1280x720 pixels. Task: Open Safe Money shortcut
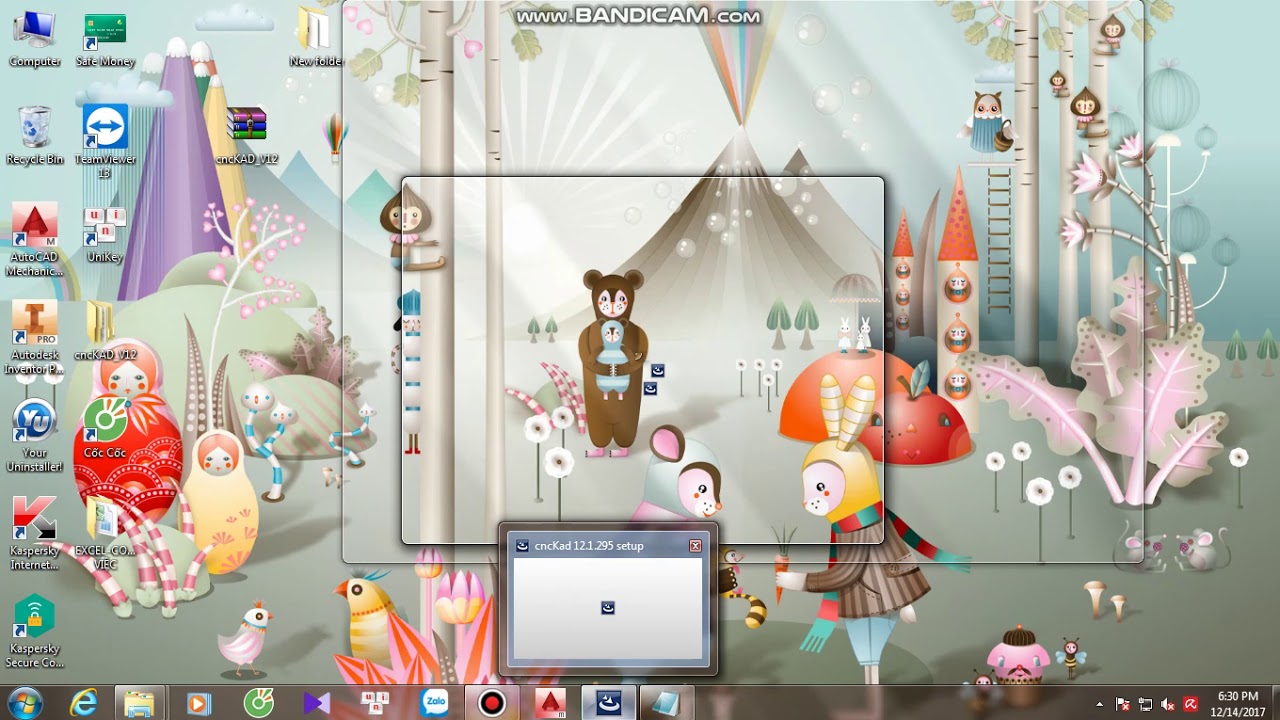click(x=104, y=37)
